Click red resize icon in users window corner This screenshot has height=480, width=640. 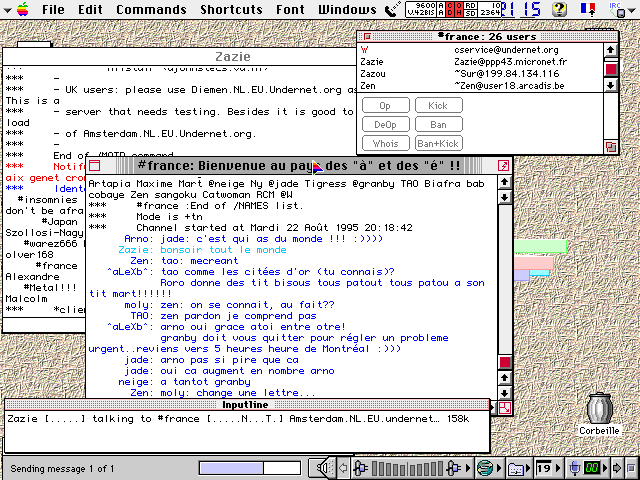pos(611,147)
